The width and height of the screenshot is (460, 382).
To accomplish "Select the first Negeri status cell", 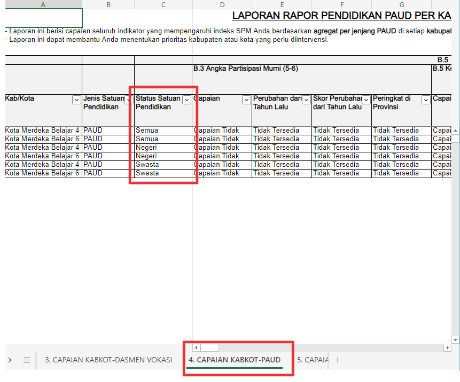I will tap(163, 147).
